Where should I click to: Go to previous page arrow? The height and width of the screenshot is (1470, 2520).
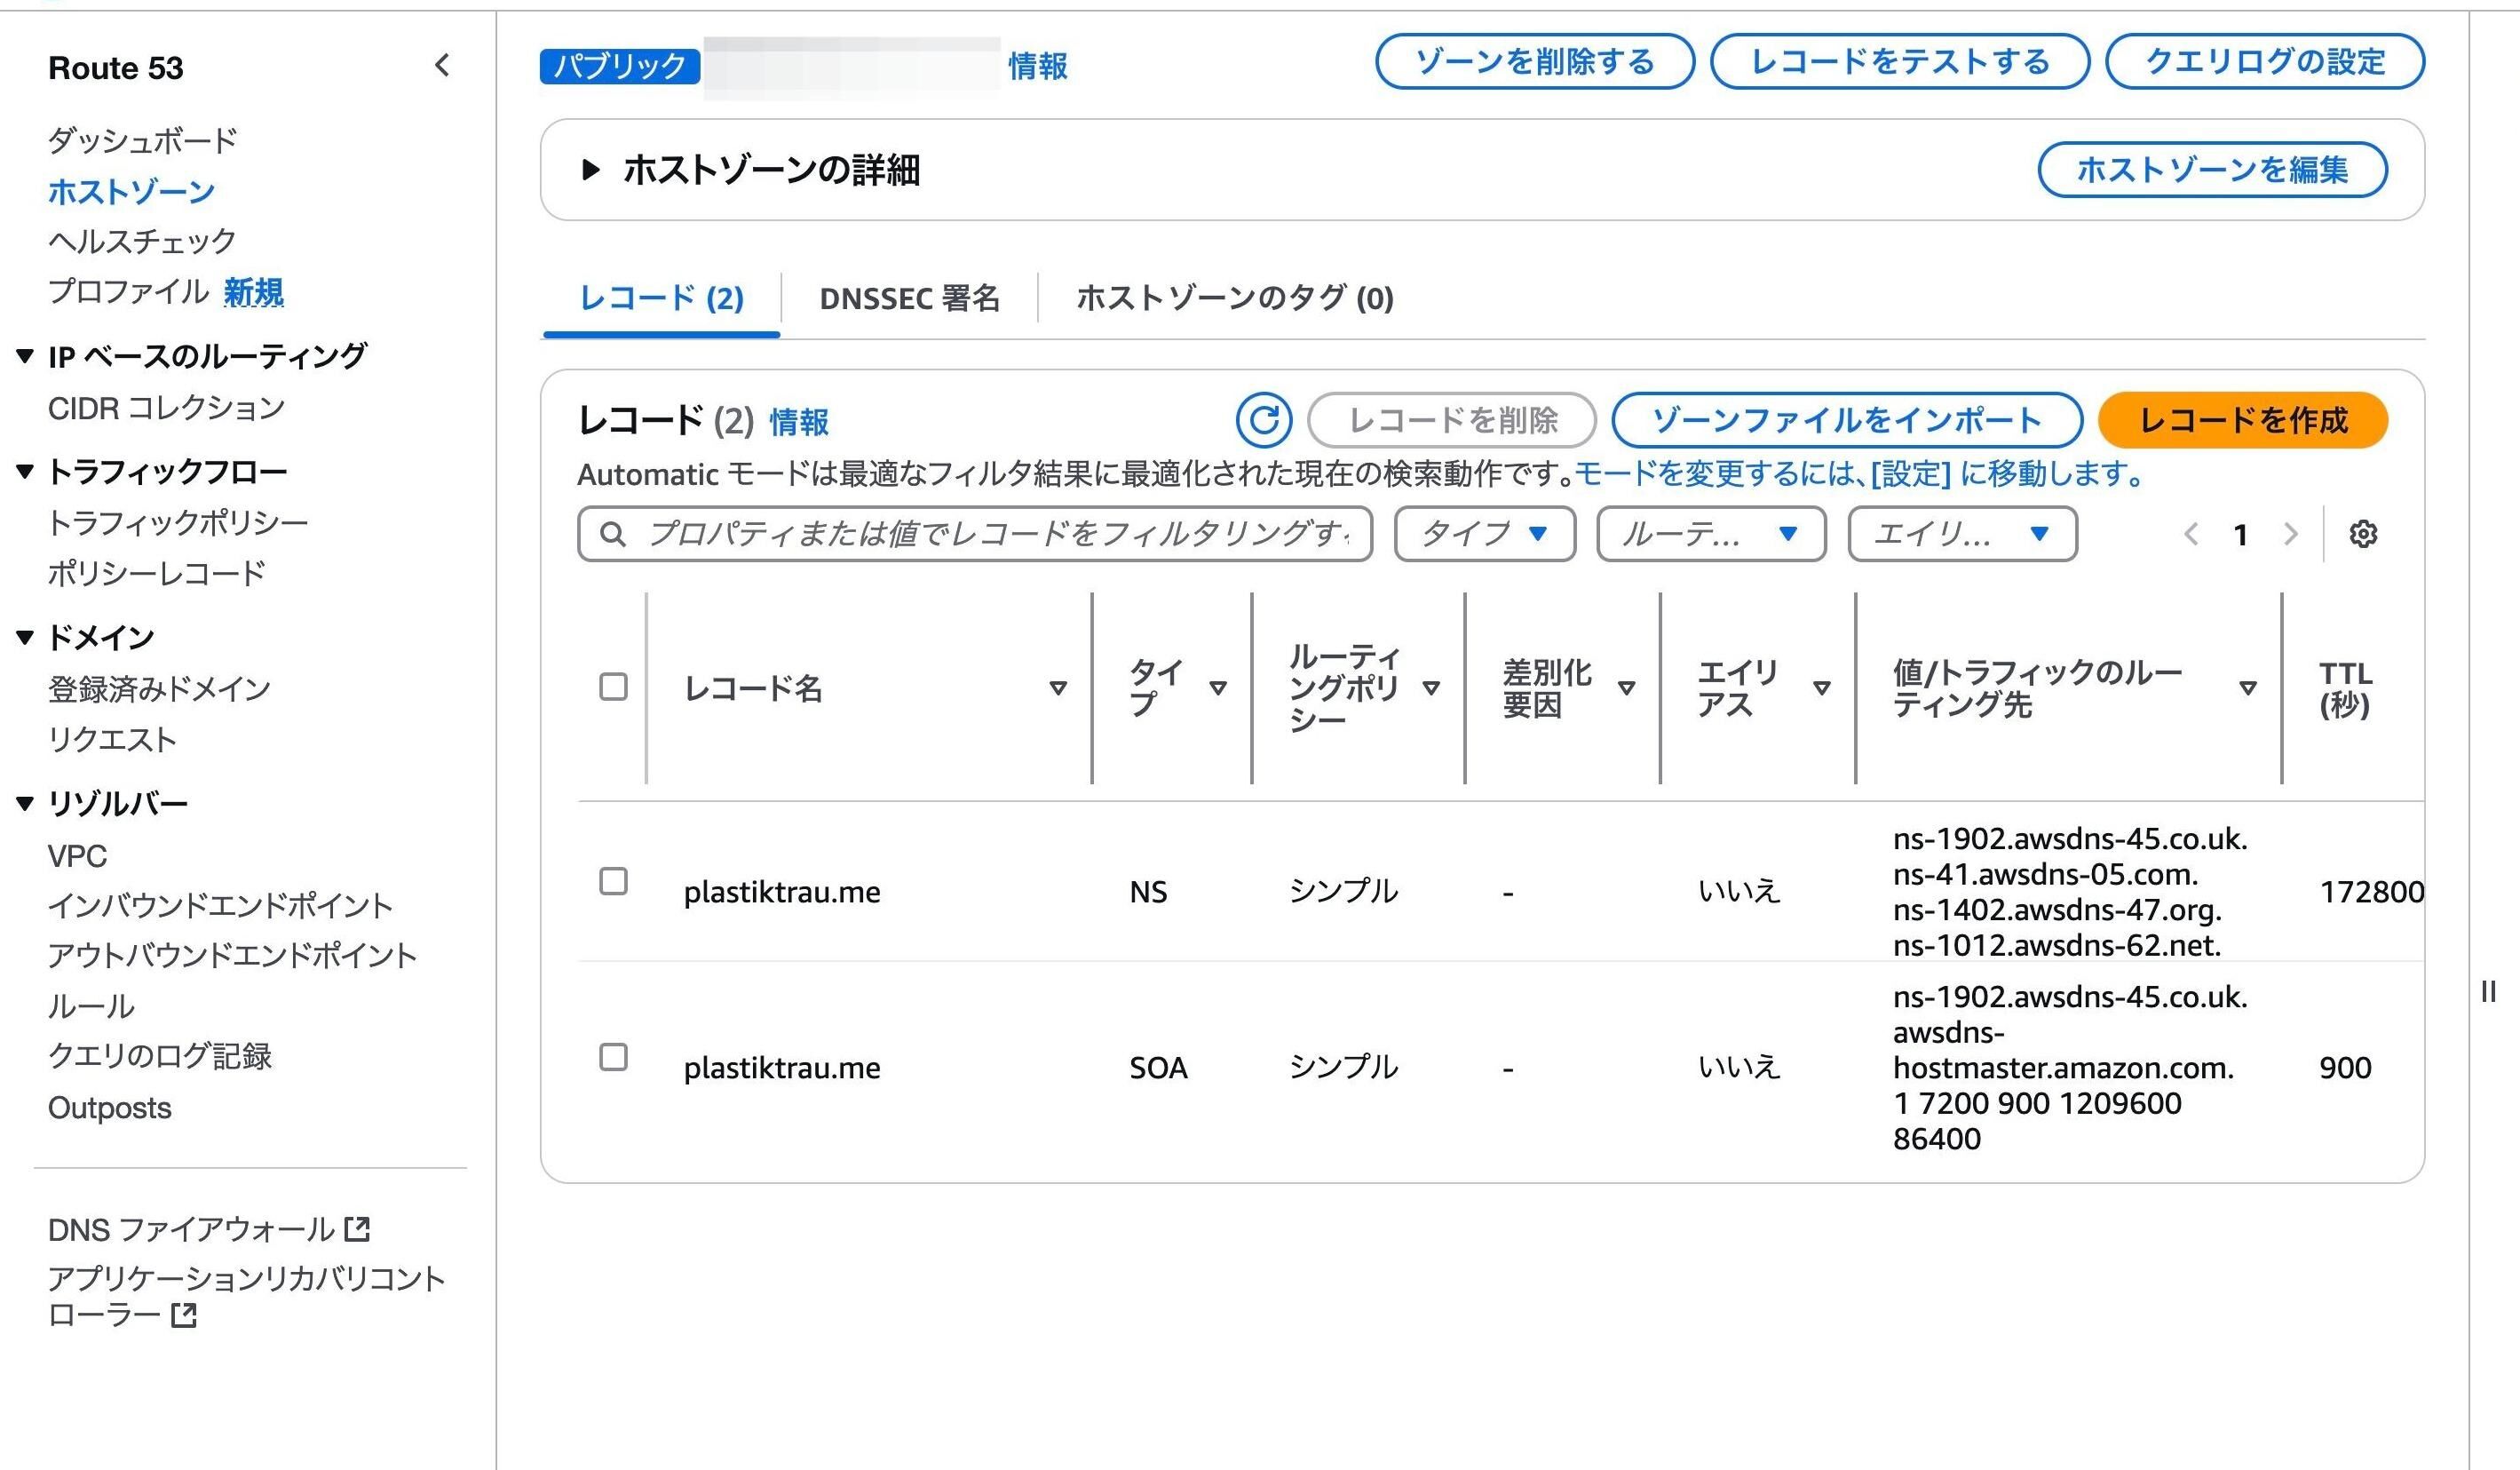pos(2191,535)
